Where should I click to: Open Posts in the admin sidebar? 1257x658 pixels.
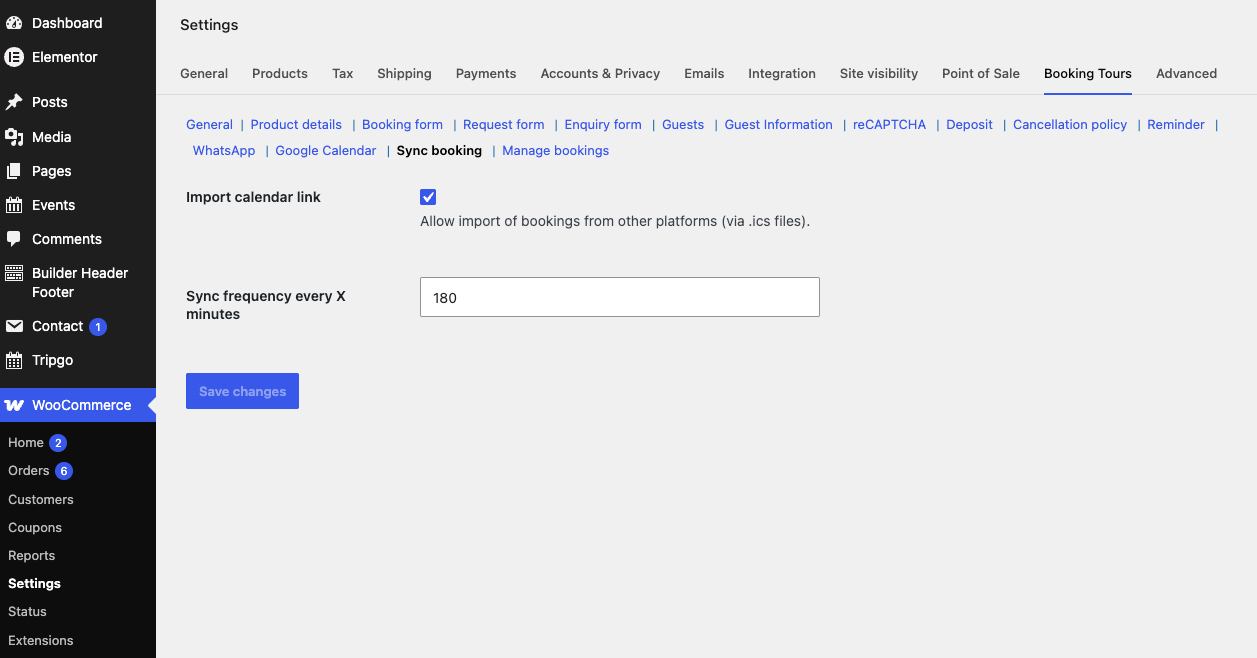(x=50, y=102)
